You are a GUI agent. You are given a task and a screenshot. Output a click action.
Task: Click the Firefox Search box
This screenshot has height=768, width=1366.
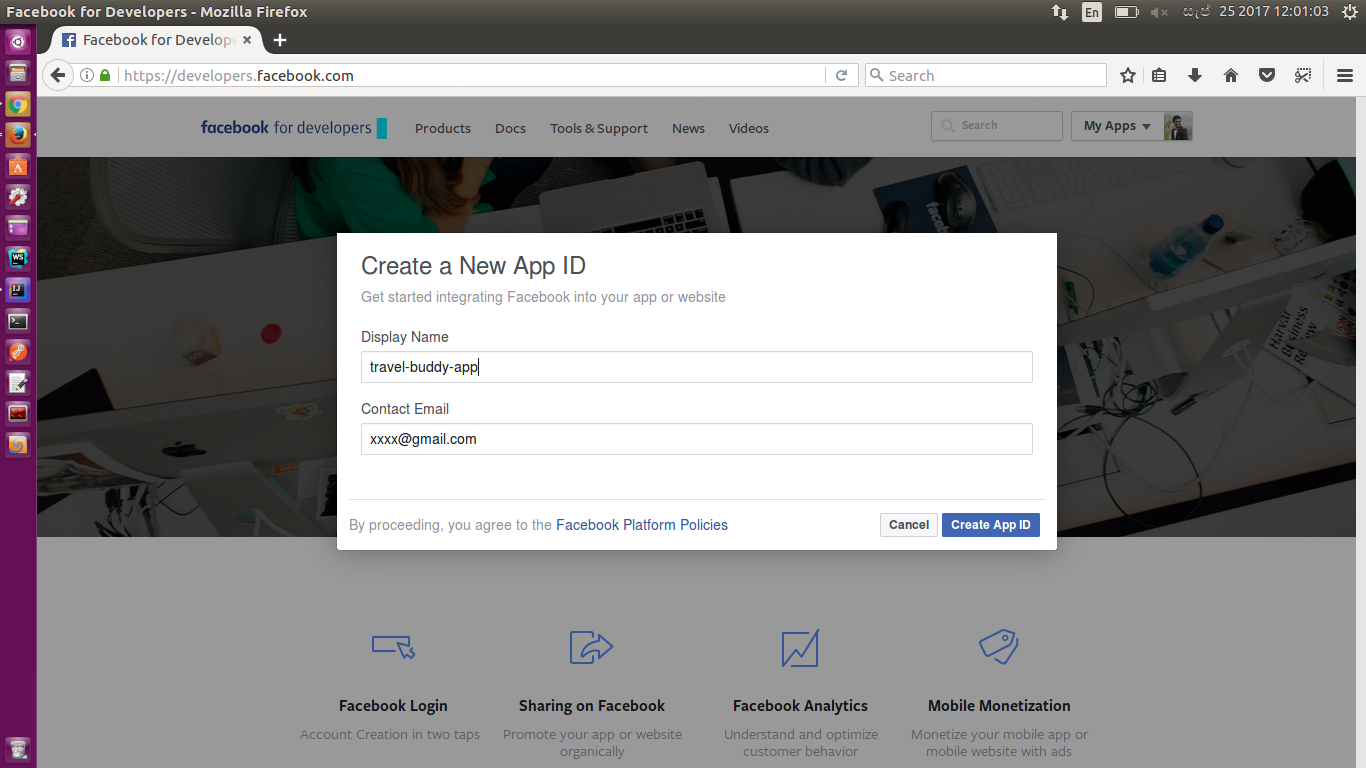point(986,75)
